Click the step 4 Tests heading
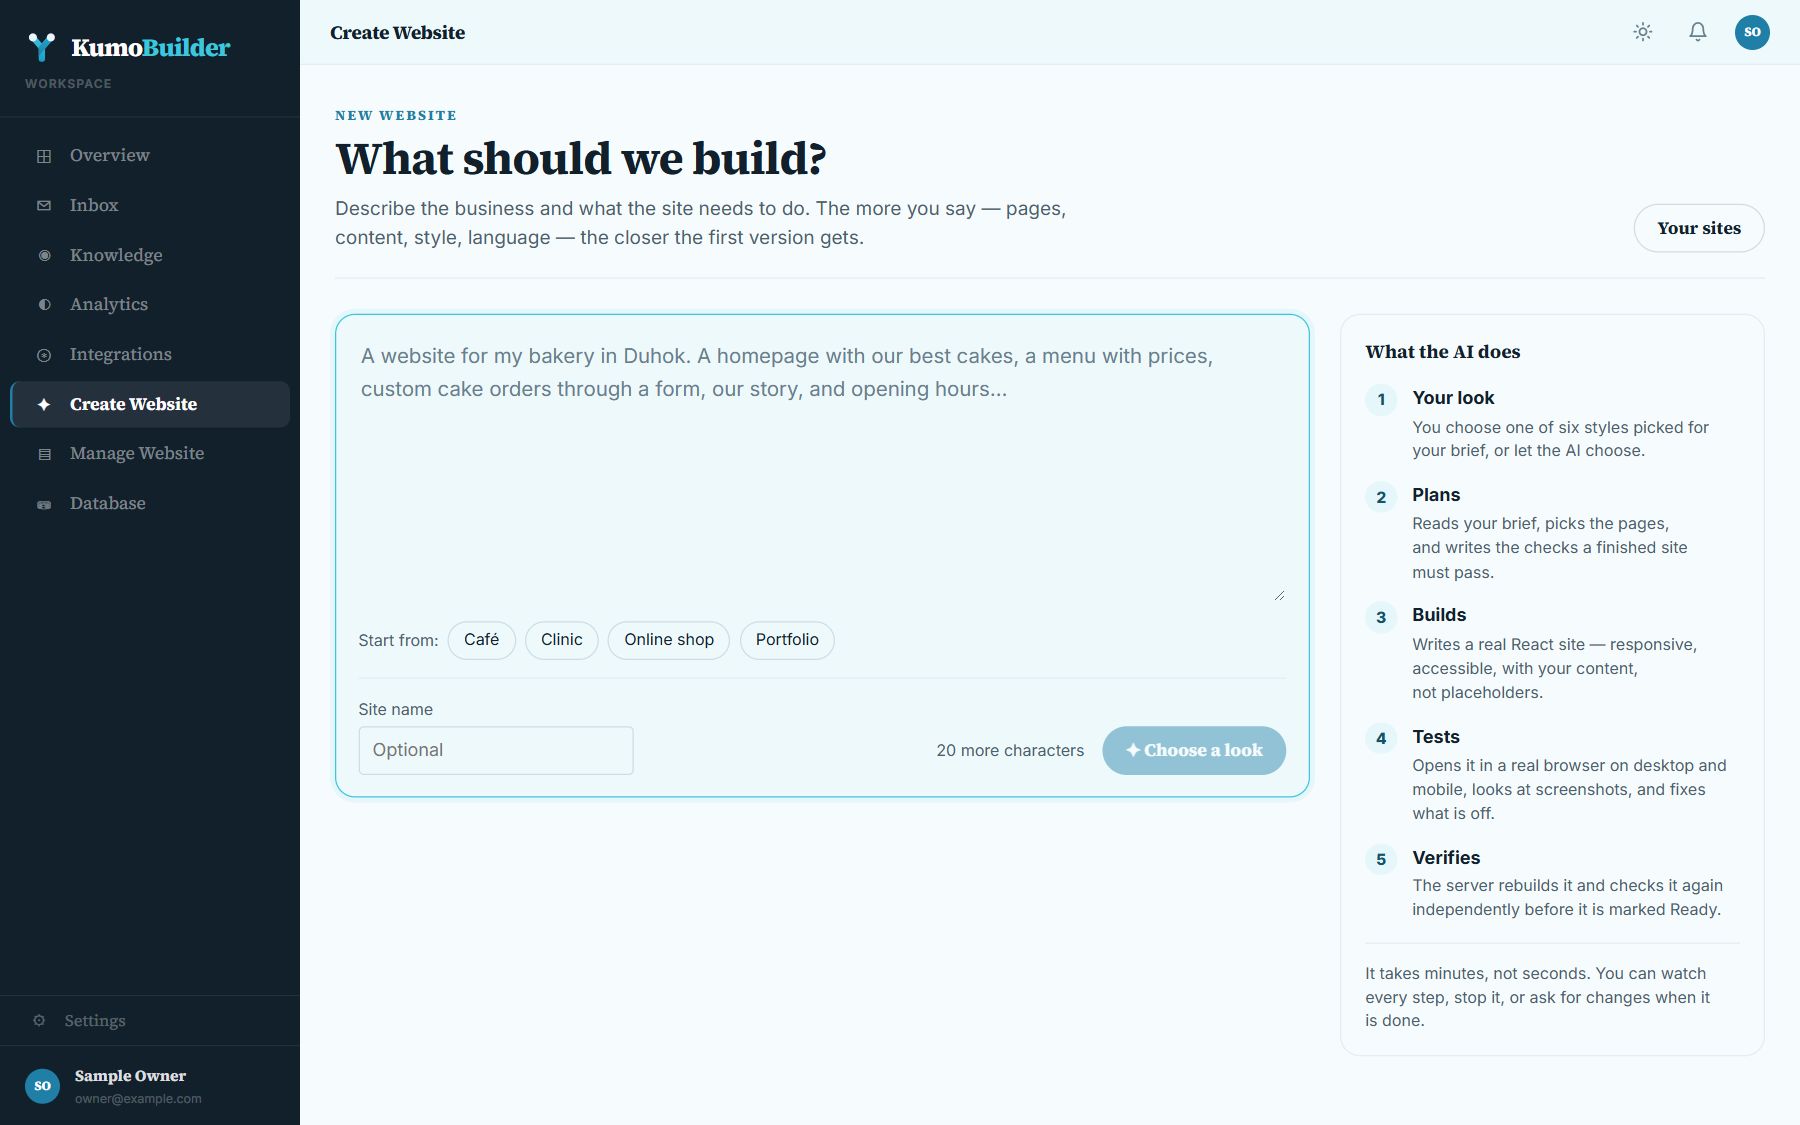Image resolution: width=1800 pixels, height=1125 pixels. coord(1436,737)
